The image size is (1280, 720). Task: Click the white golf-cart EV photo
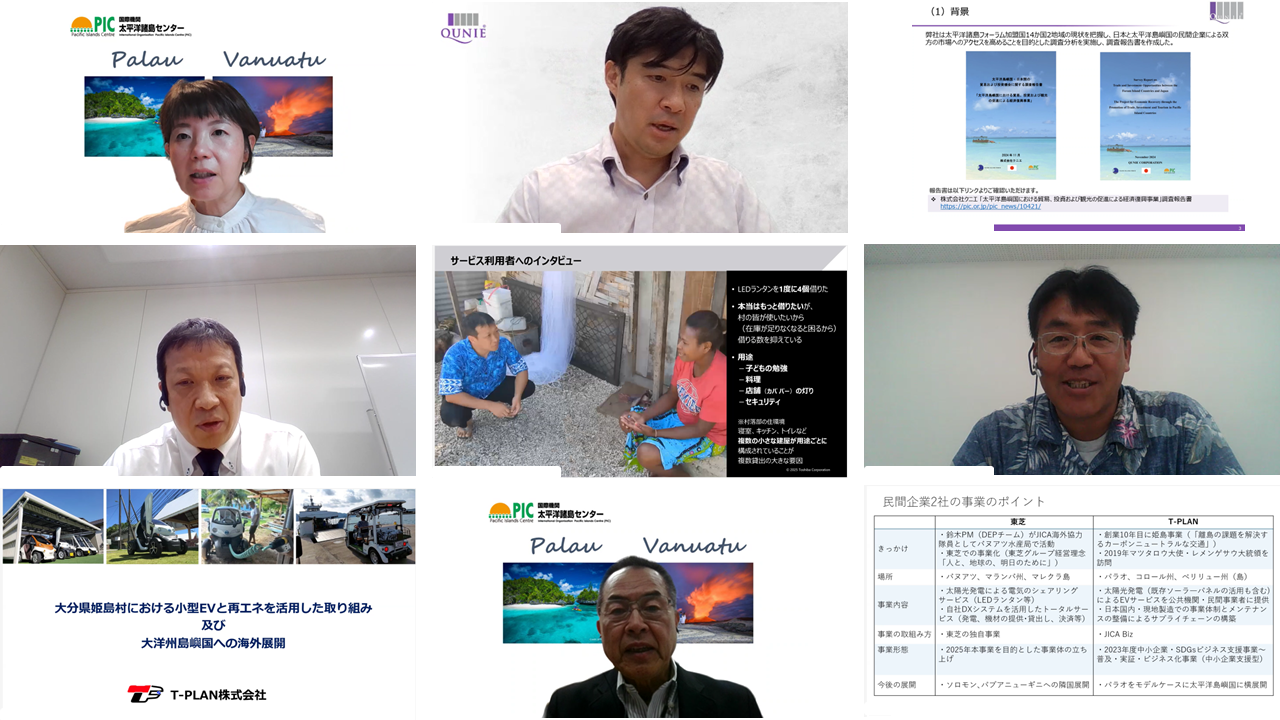coord(356,526)
